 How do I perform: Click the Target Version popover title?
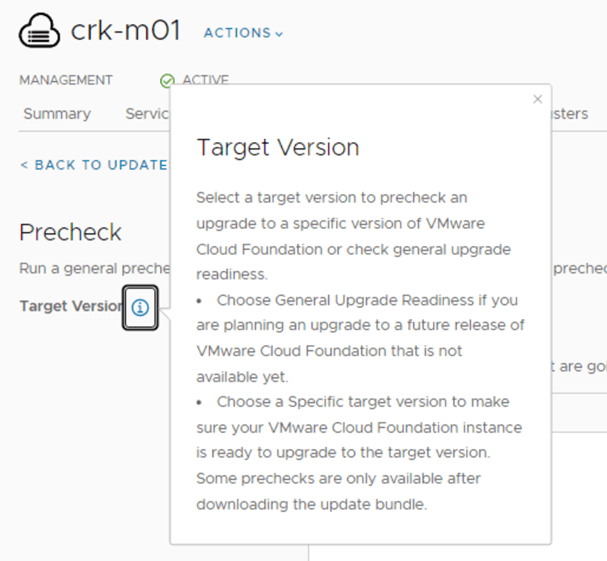pos(277,147)
